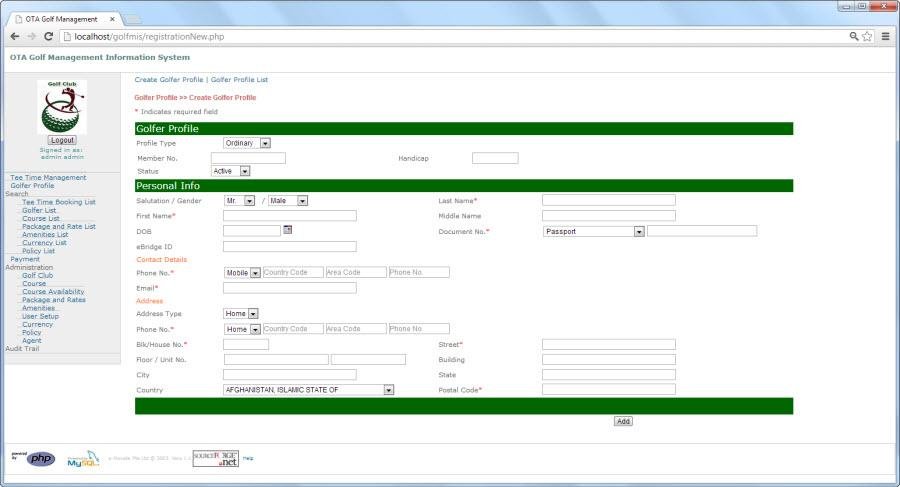
Task: Click the Last Name input field
Action: (x=608, y=200)
